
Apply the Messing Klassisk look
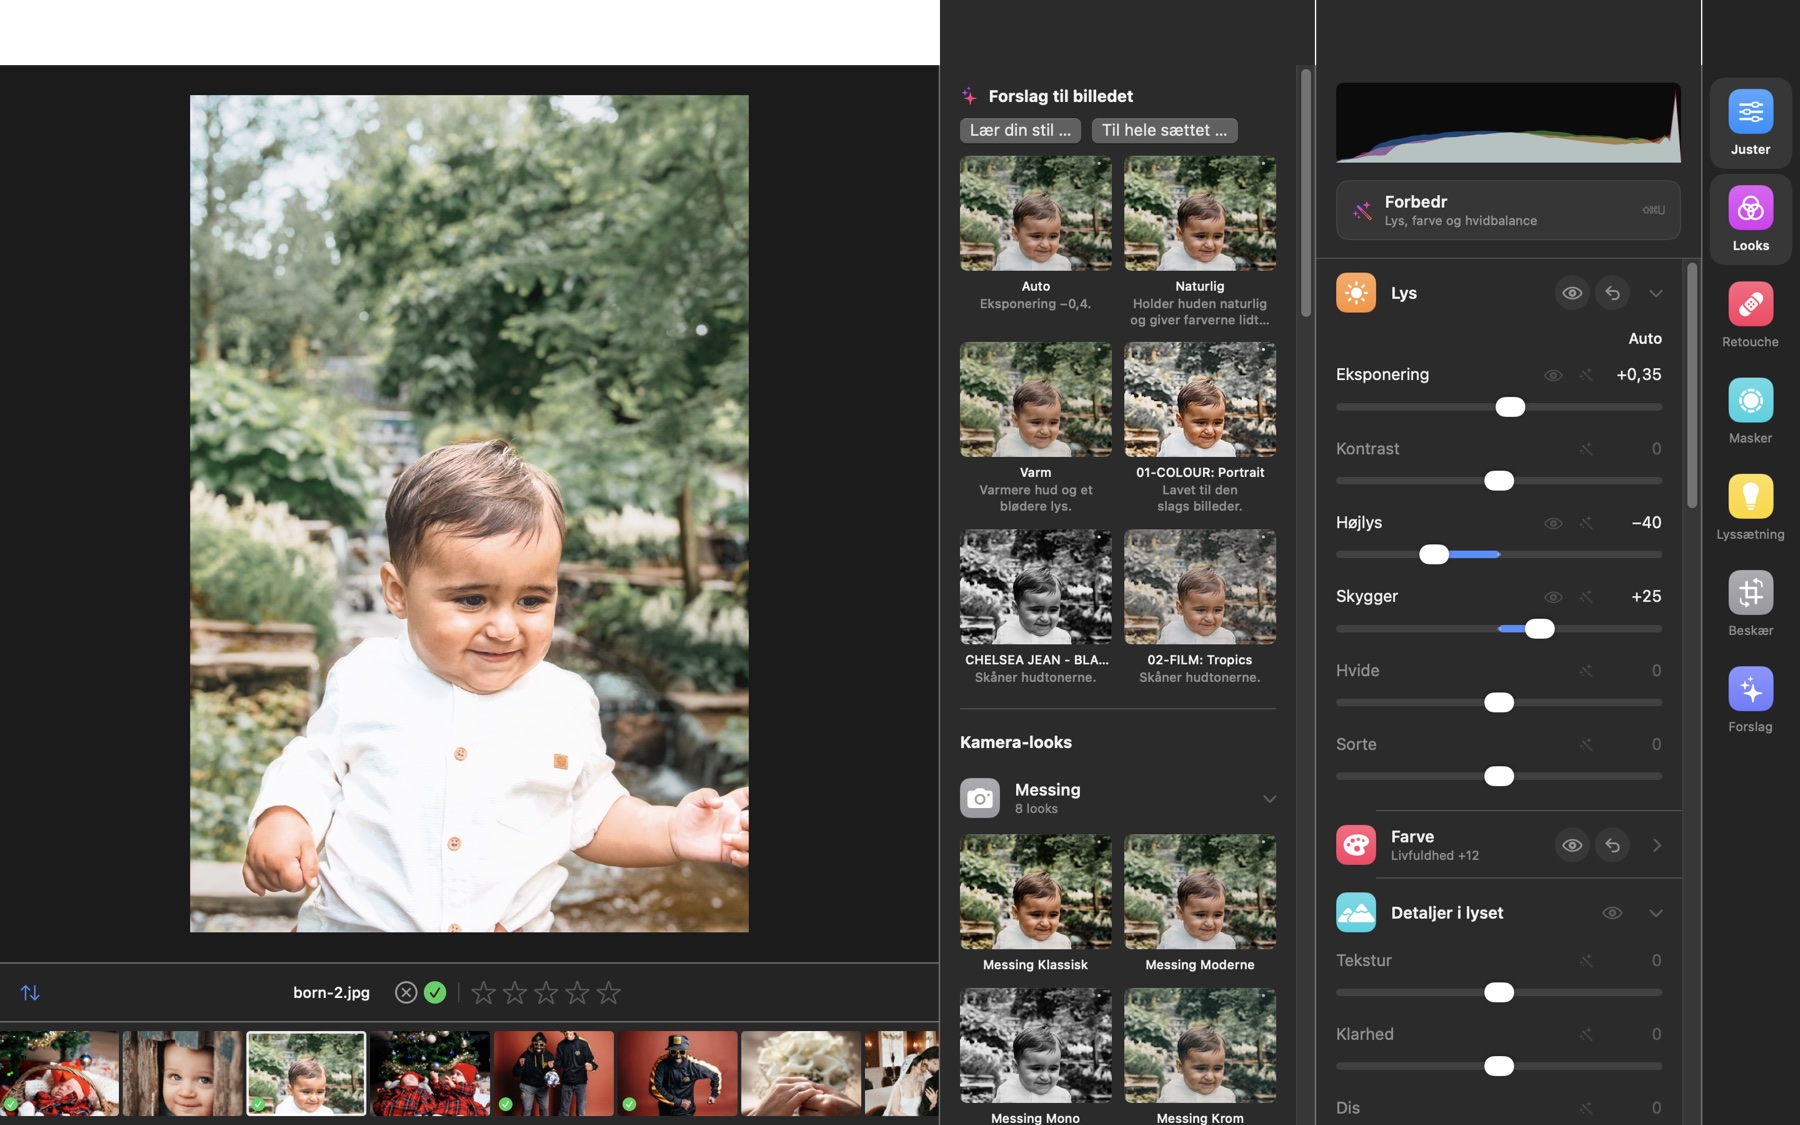pos(1035,891)
